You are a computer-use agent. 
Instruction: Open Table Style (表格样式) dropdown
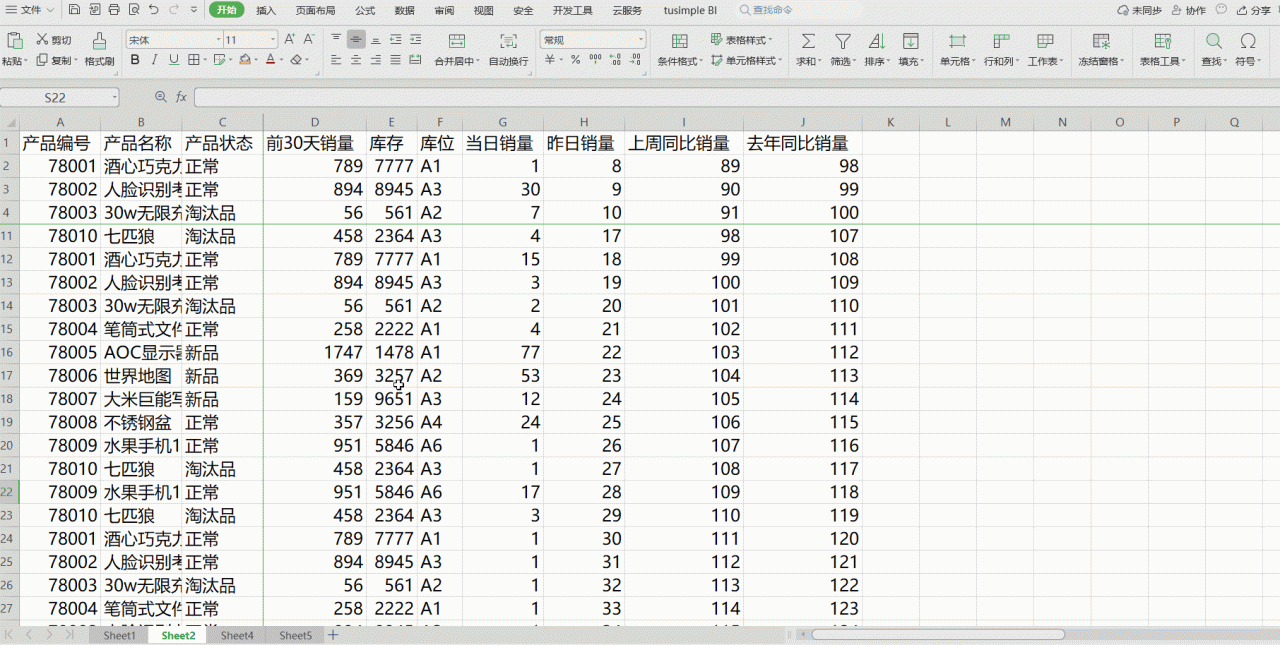coord(741,40)
